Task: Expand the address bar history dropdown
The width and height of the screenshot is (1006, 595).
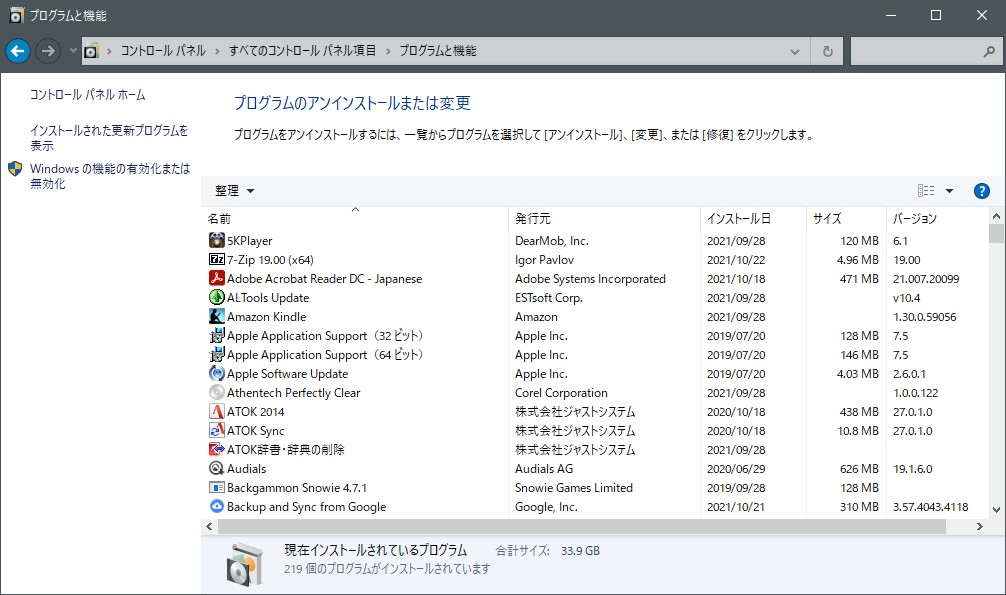Action: coord(795,51)
